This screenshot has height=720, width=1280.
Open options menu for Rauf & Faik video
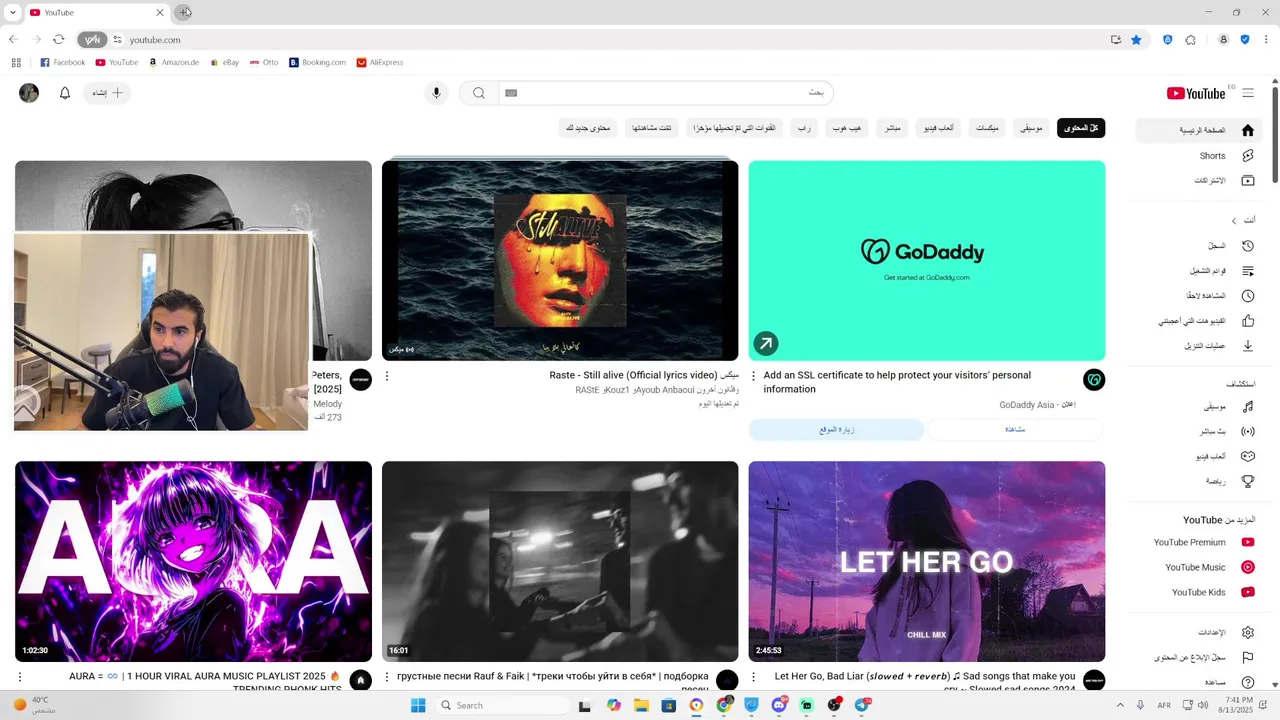pos(387,677)
